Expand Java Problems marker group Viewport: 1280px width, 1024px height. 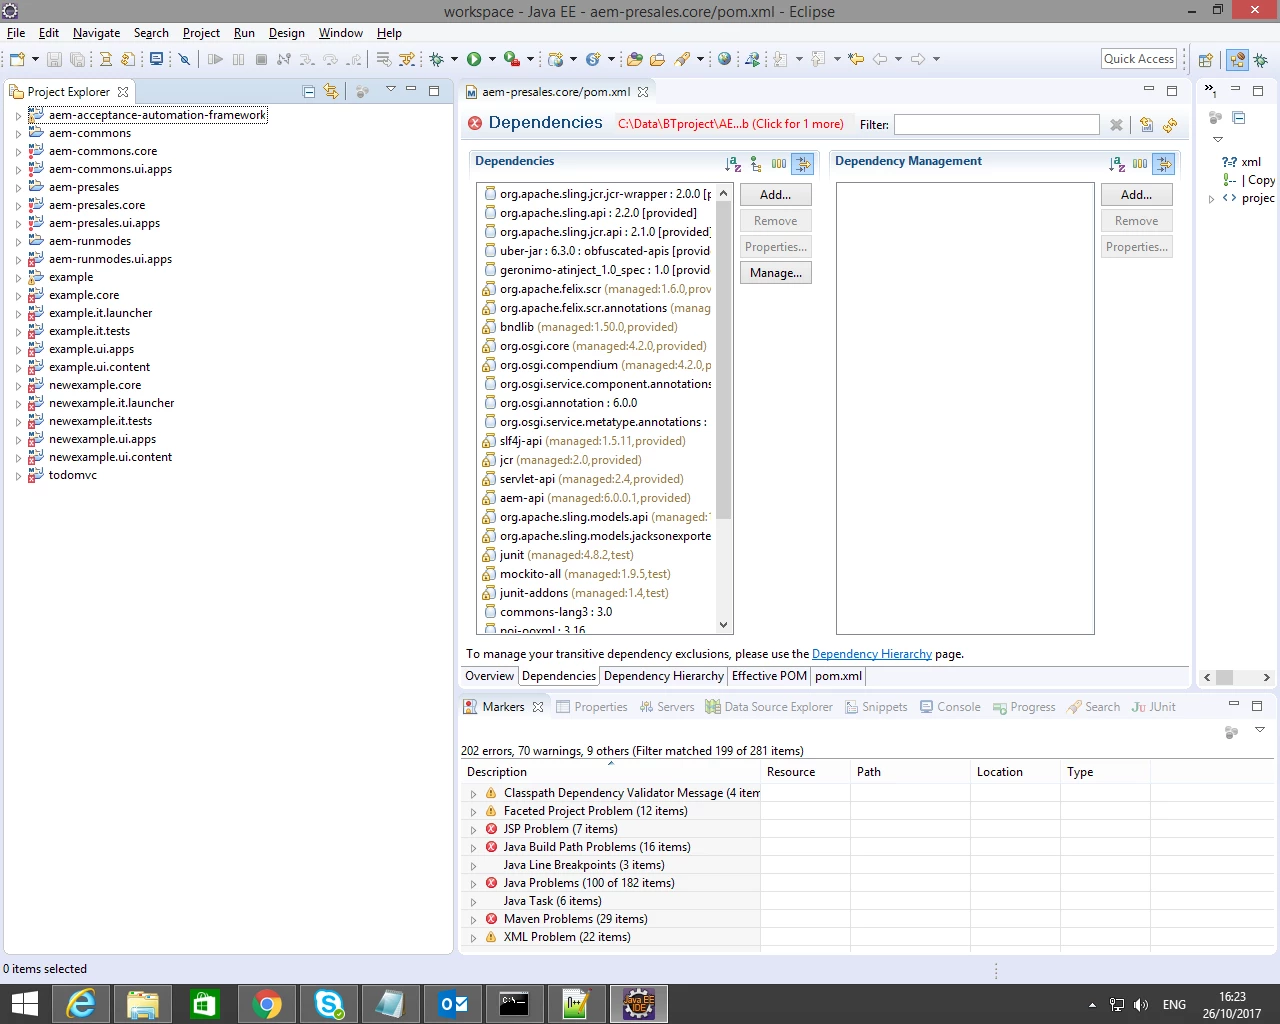[473, 884]
